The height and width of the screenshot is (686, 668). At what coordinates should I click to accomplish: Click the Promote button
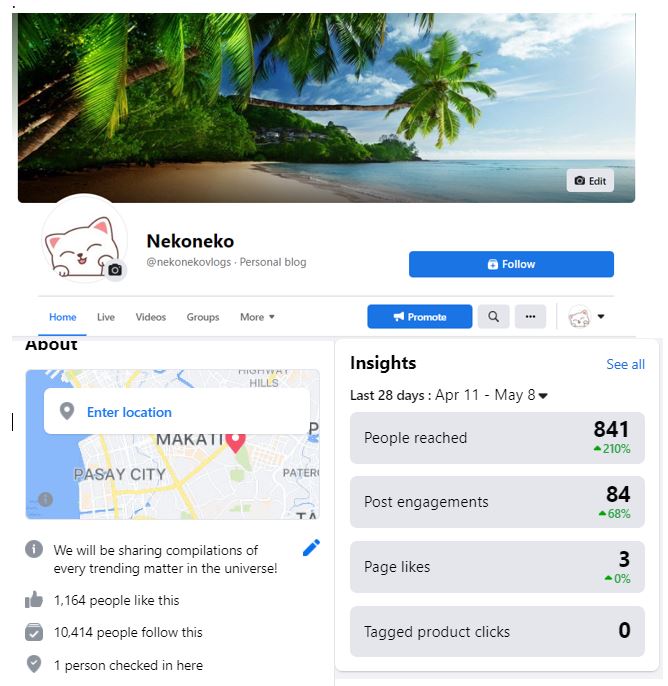[420, 317]
